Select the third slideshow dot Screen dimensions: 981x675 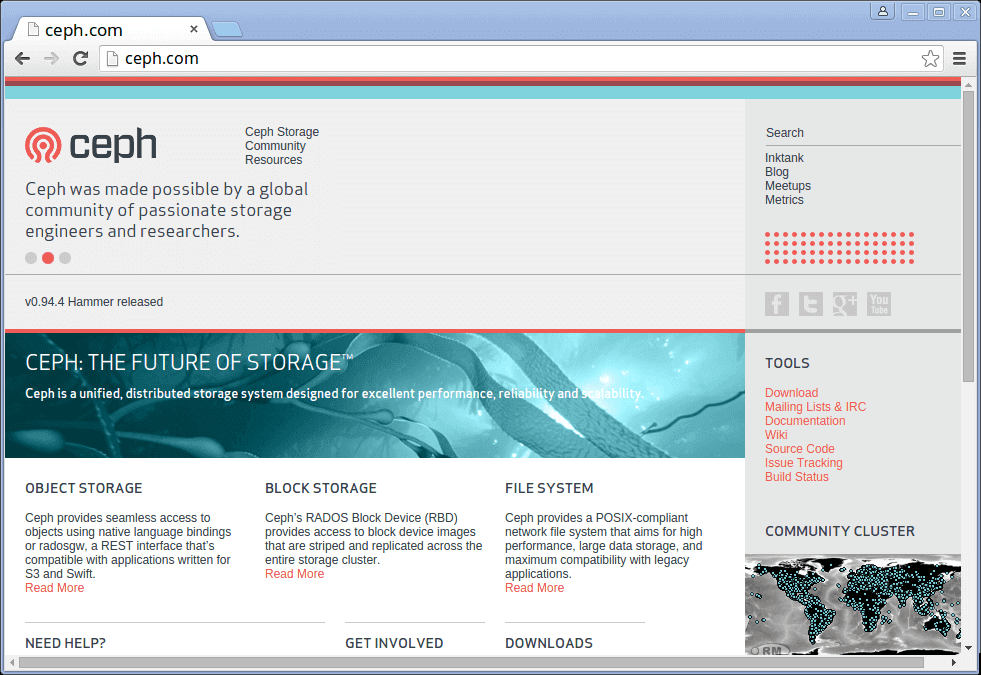[65, 258]
